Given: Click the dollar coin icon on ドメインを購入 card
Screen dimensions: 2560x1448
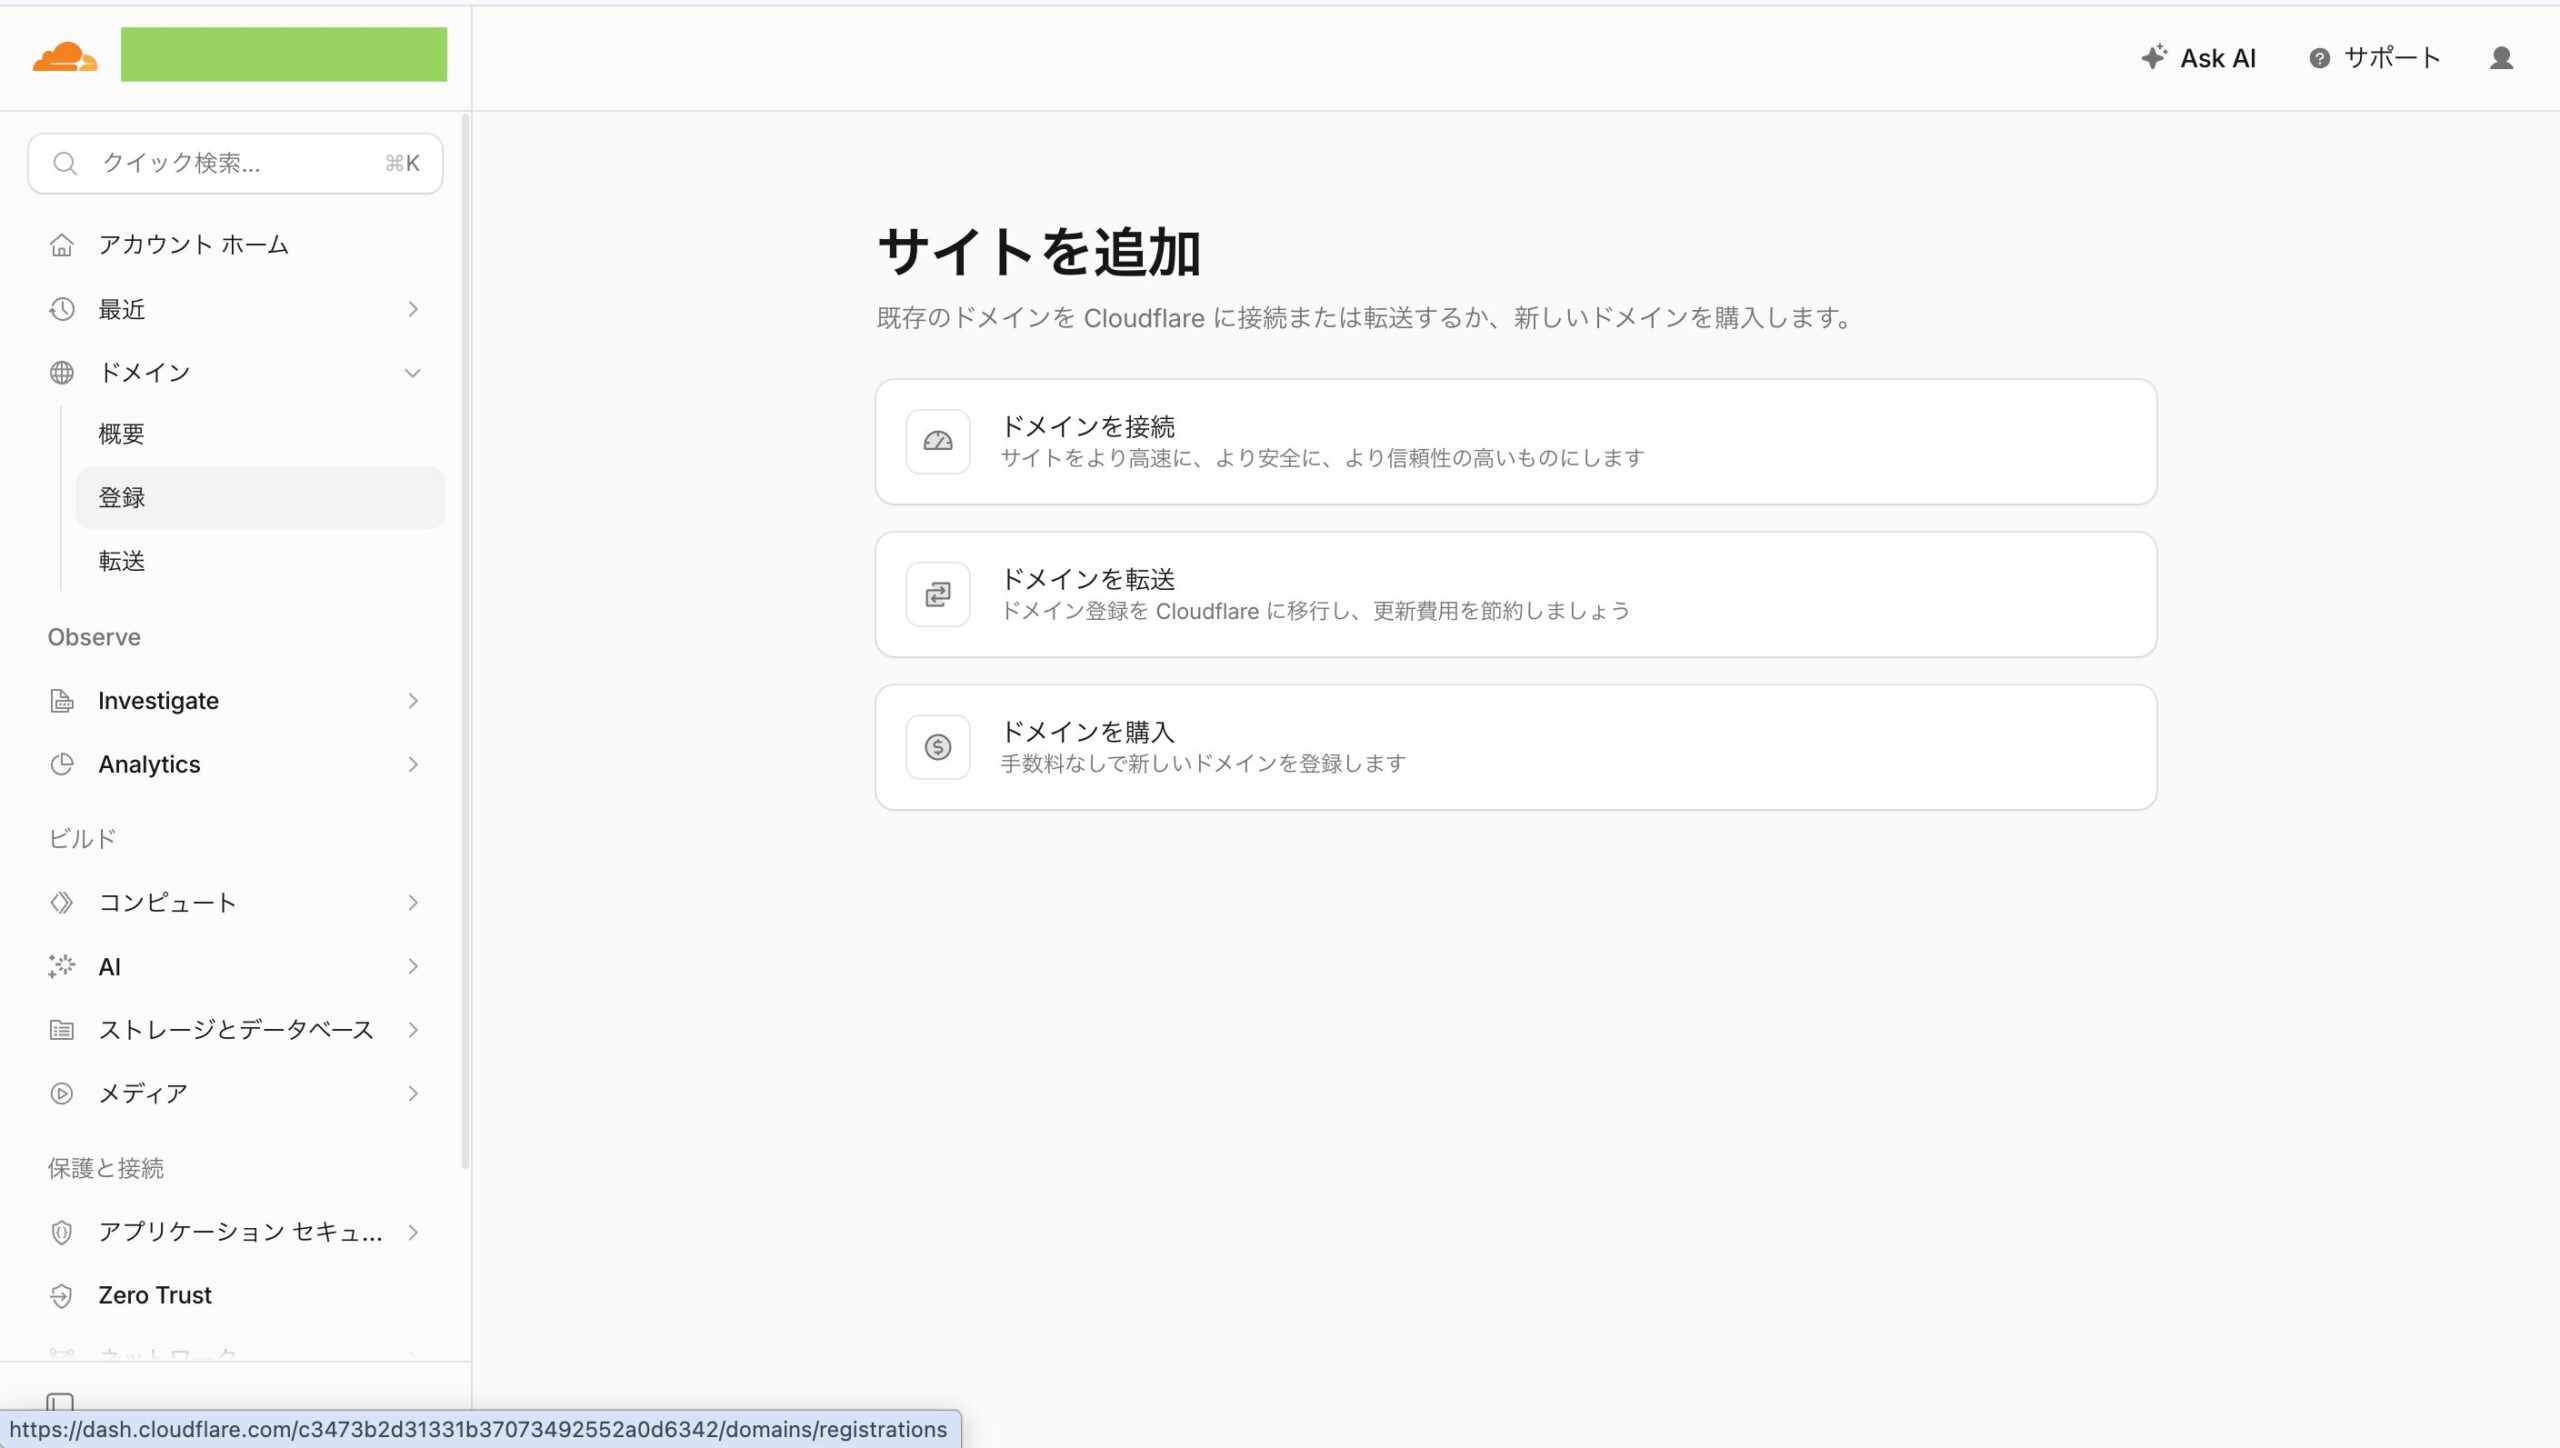Looking at the screenshot, I should [x=938, y=747].
